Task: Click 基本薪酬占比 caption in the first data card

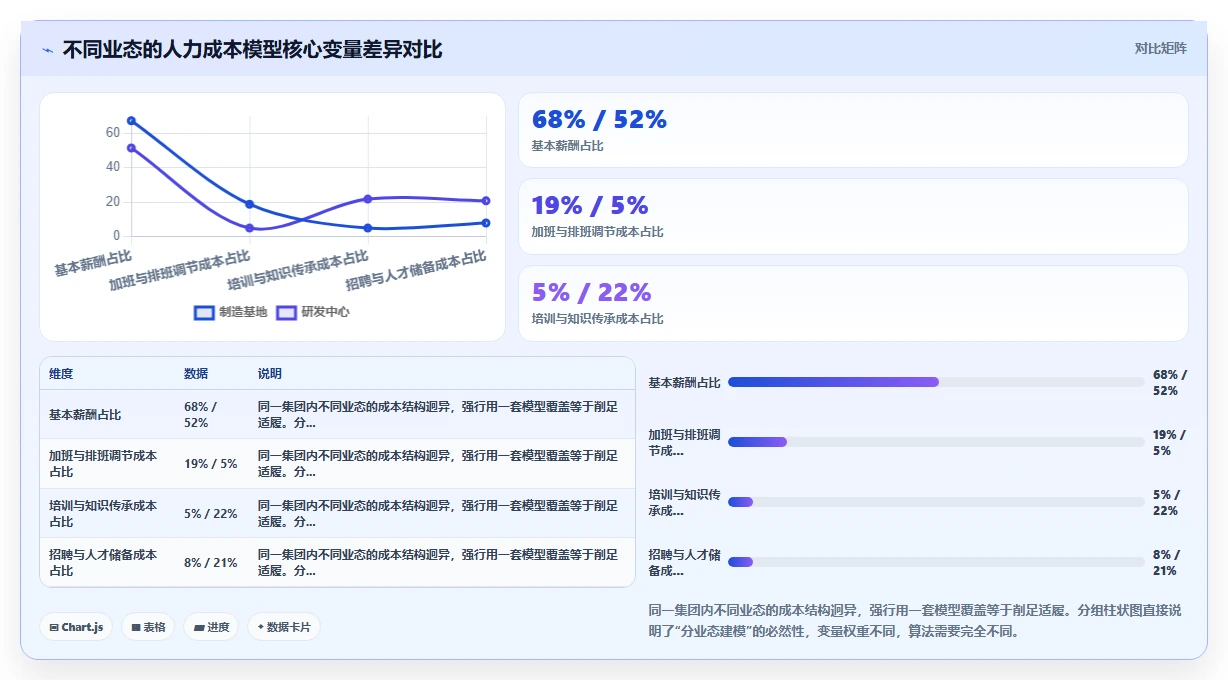Action: (x=568, y=146)
